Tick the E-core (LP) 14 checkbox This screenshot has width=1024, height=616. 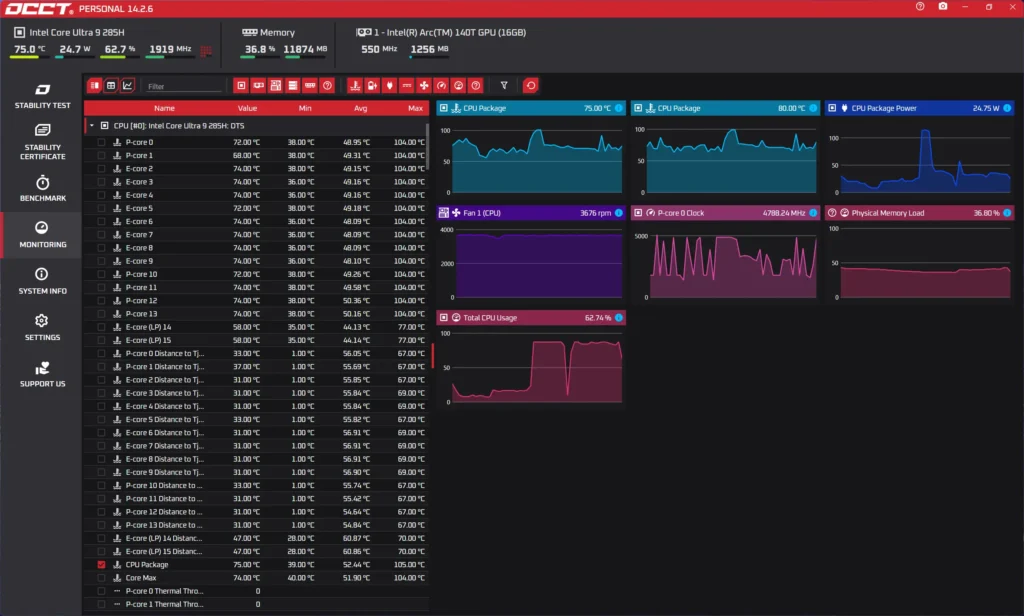(101, 327)
